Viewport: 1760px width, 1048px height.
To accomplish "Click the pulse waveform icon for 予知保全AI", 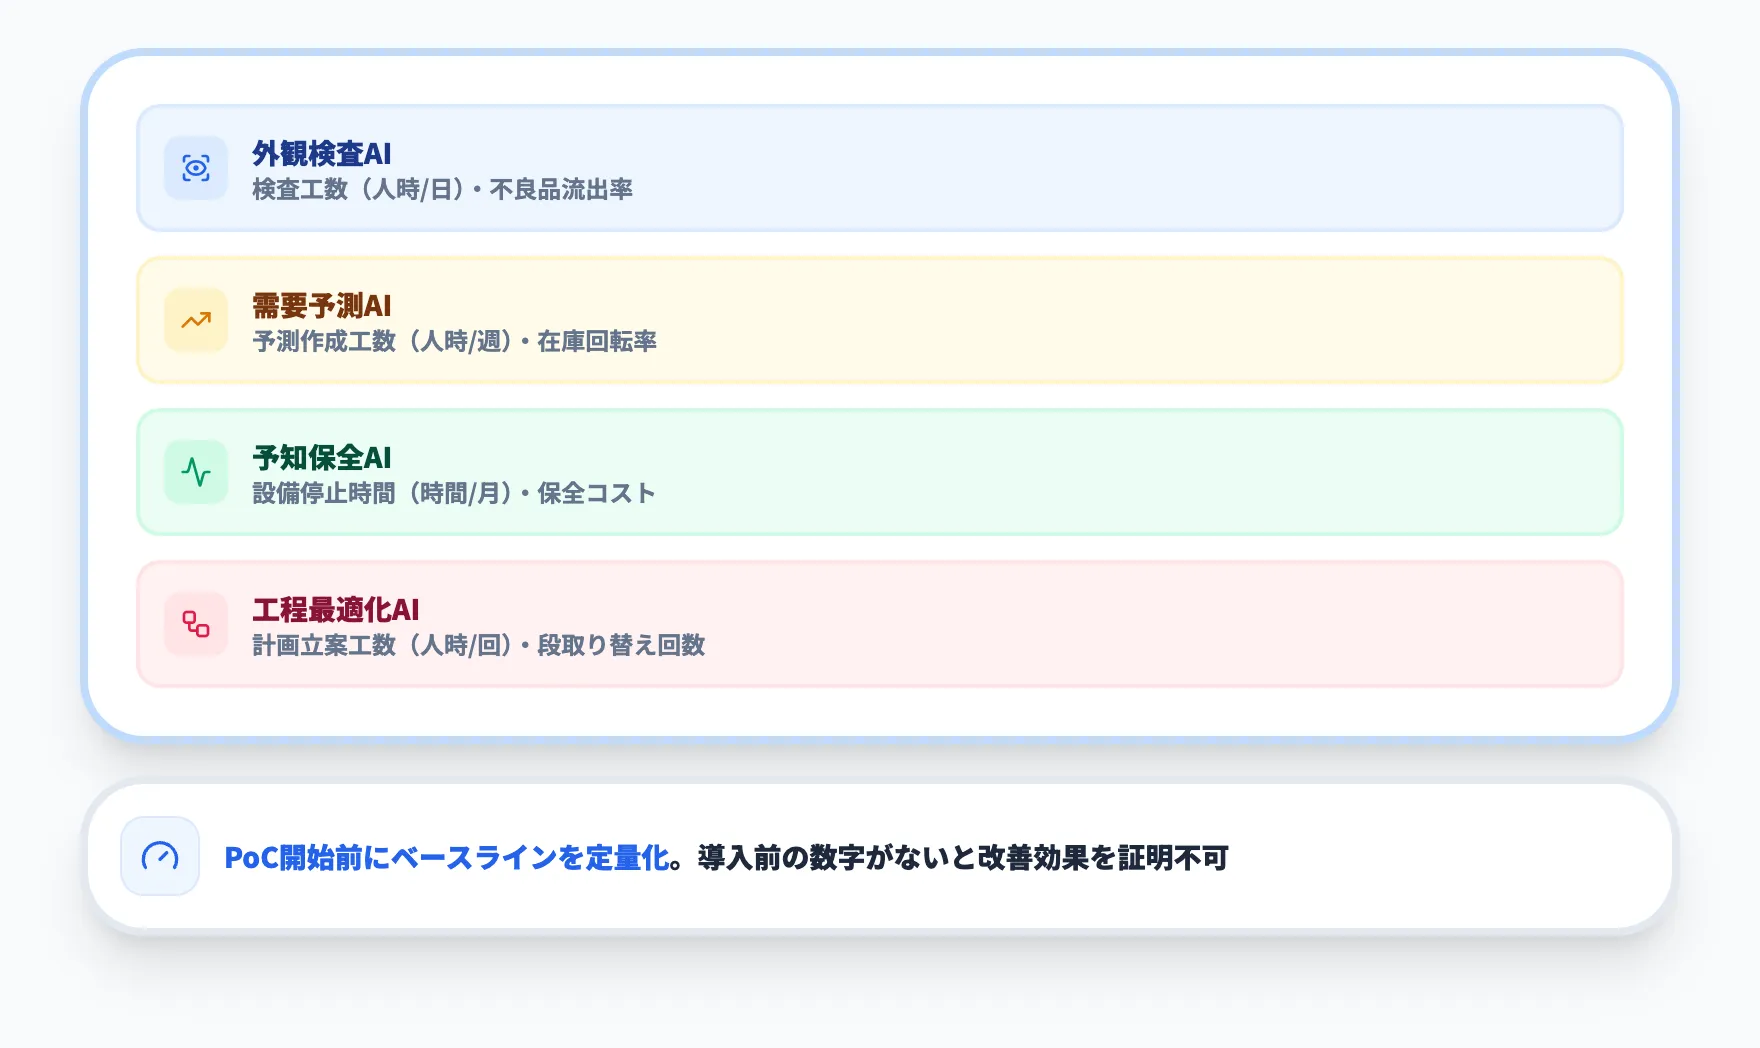I will (196, 471).
